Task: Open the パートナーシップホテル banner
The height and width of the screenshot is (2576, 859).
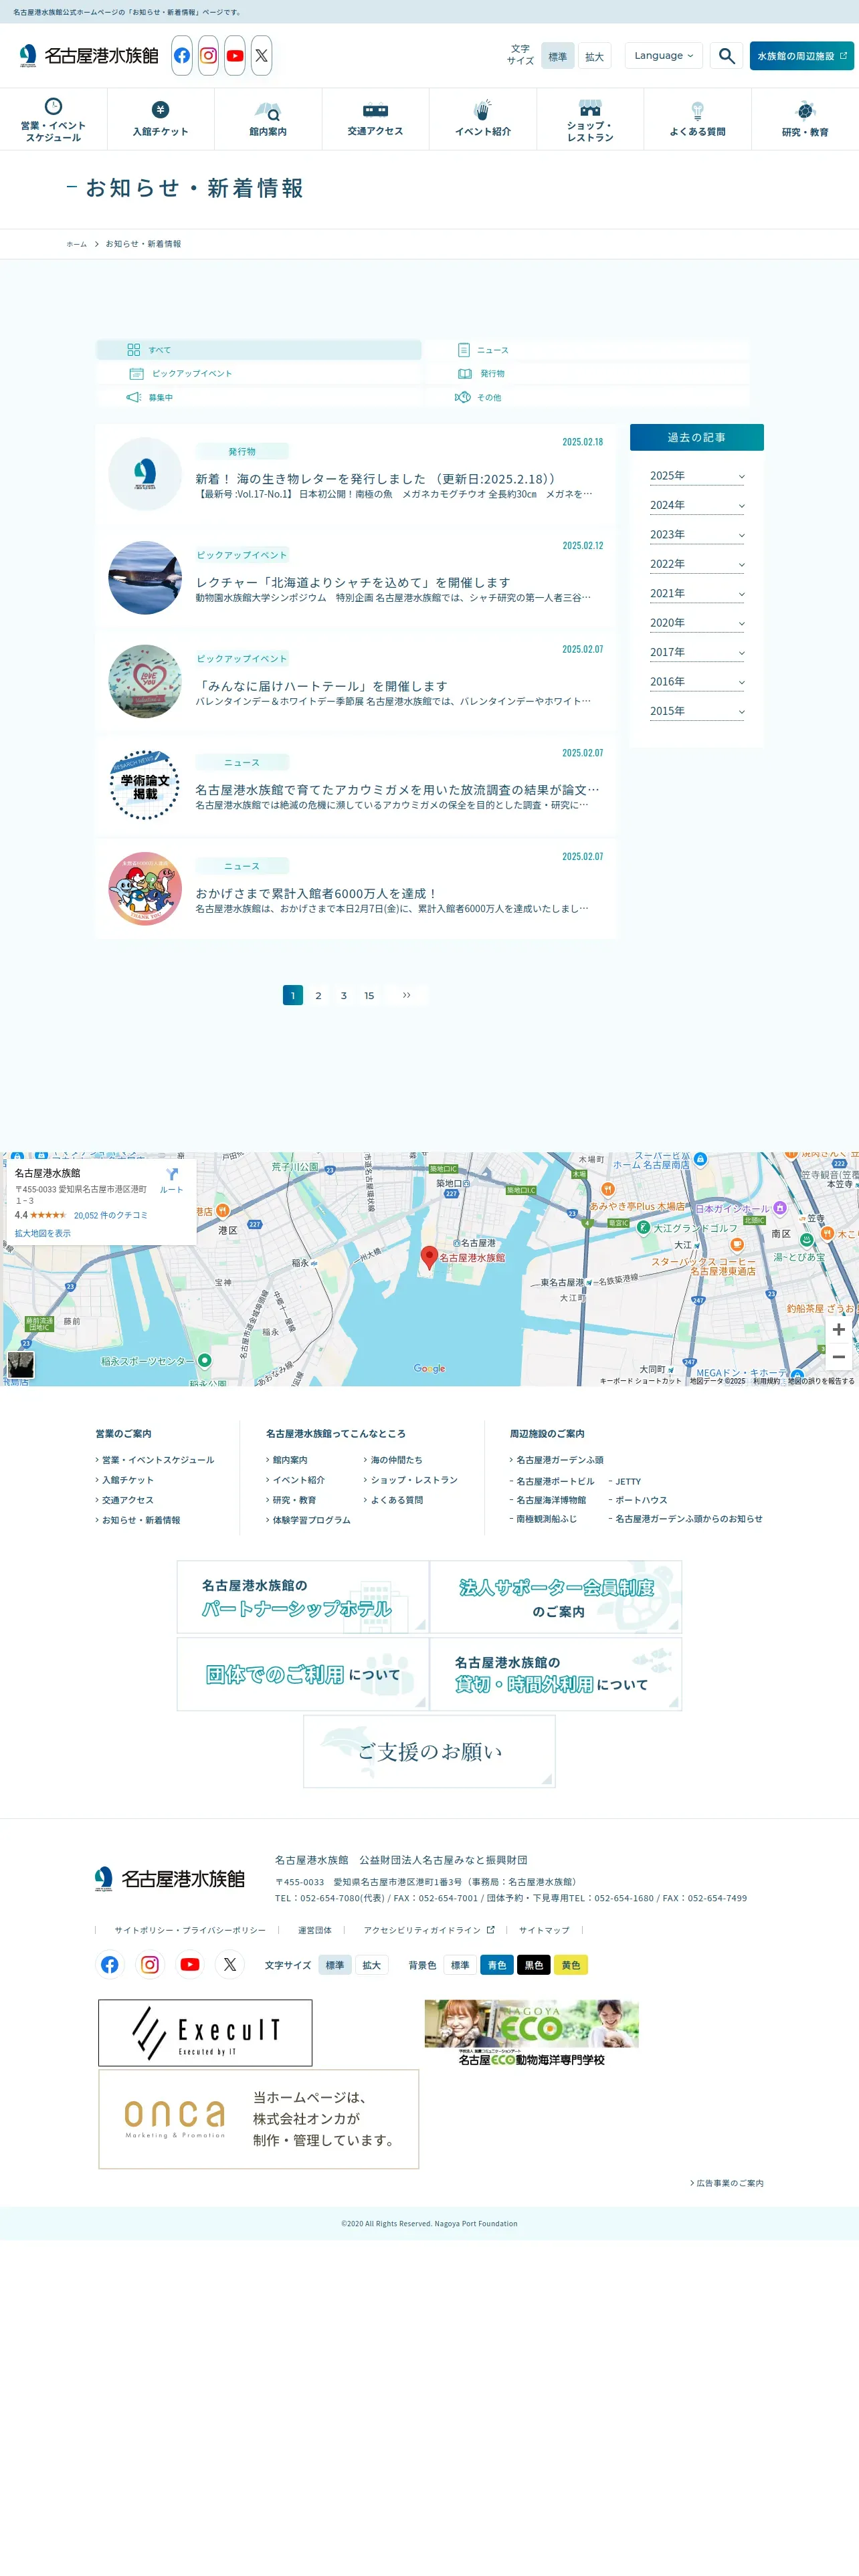Action: pyautogui.click(x=303, y=1597)
